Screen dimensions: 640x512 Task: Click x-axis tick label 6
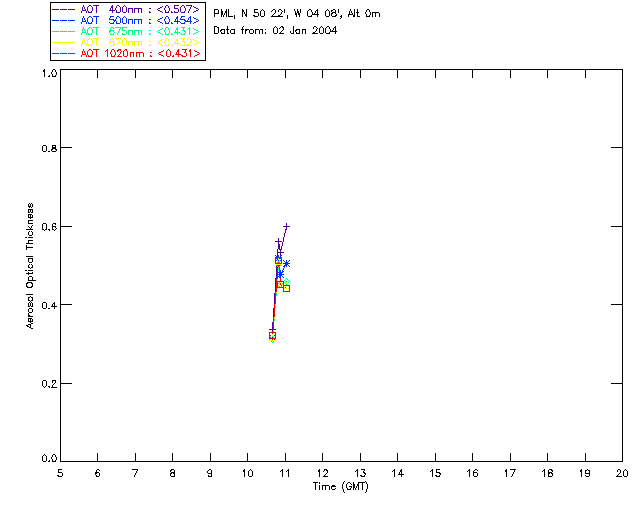pyautogui.click(x=98, y=473)
